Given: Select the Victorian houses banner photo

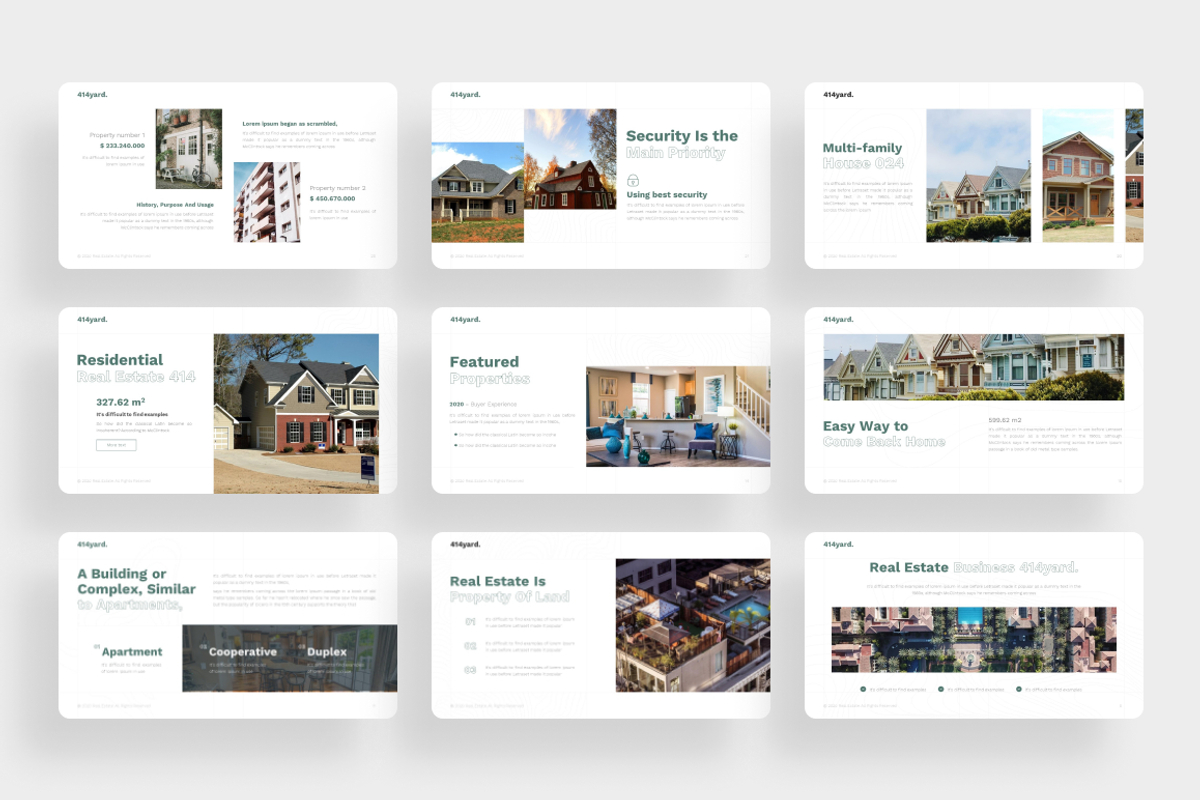Looking at the screenshot, I should [x=973, y=367].
